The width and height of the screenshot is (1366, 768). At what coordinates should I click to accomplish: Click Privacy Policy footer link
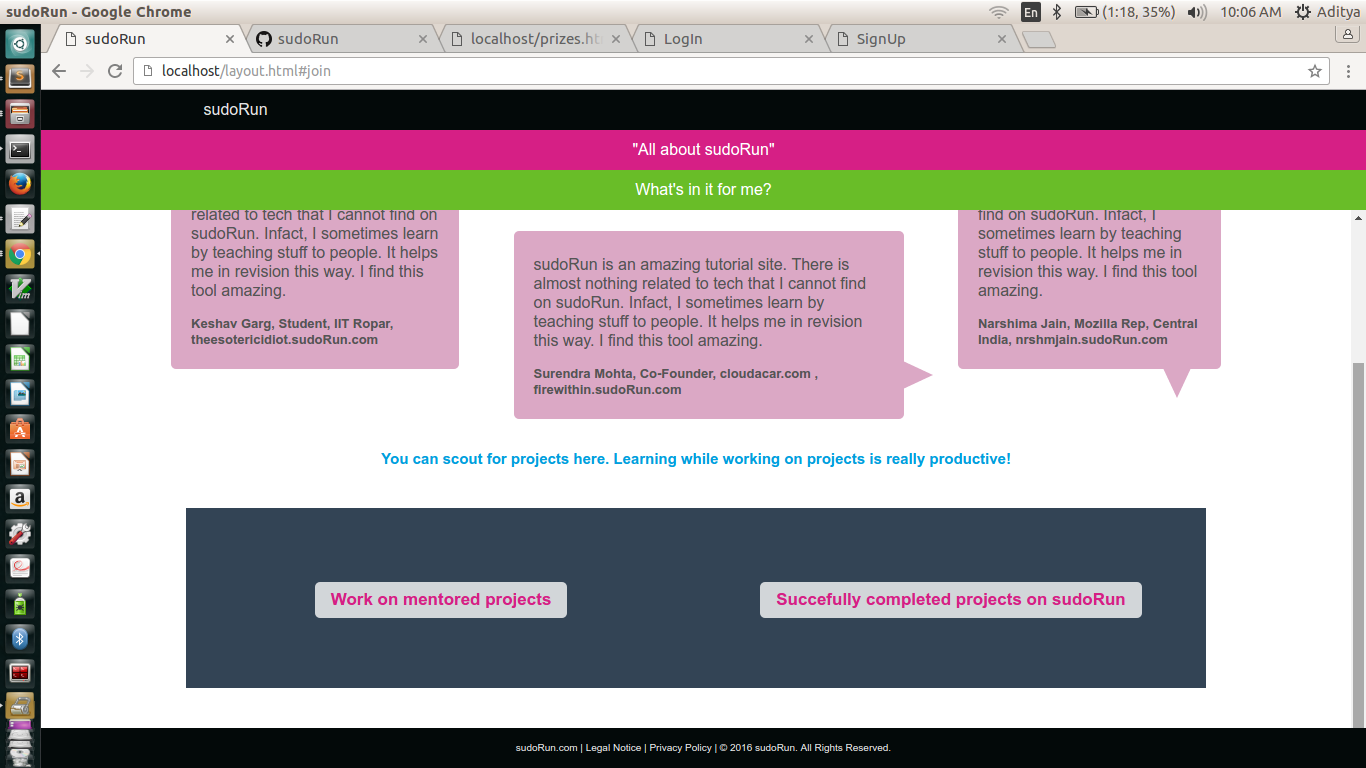point(680,748)
